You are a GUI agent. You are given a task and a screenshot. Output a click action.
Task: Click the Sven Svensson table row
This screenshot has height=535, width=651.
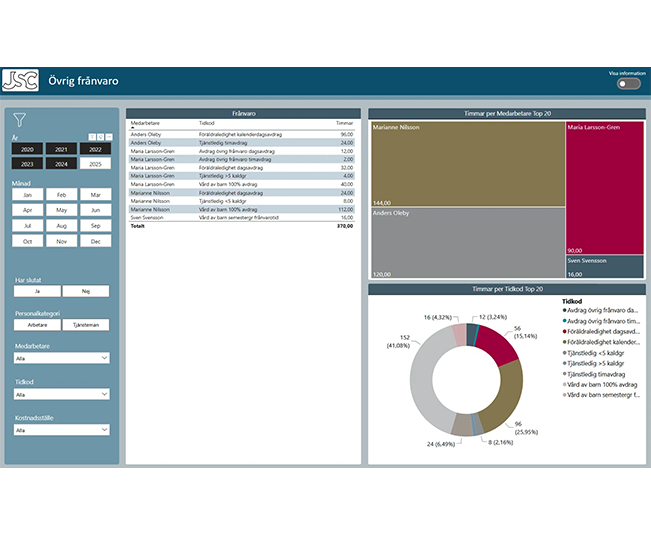(242, 217)
